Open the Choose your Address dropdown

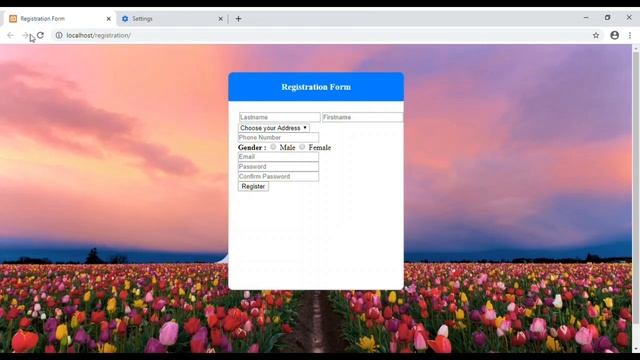[x=274, y=128]
